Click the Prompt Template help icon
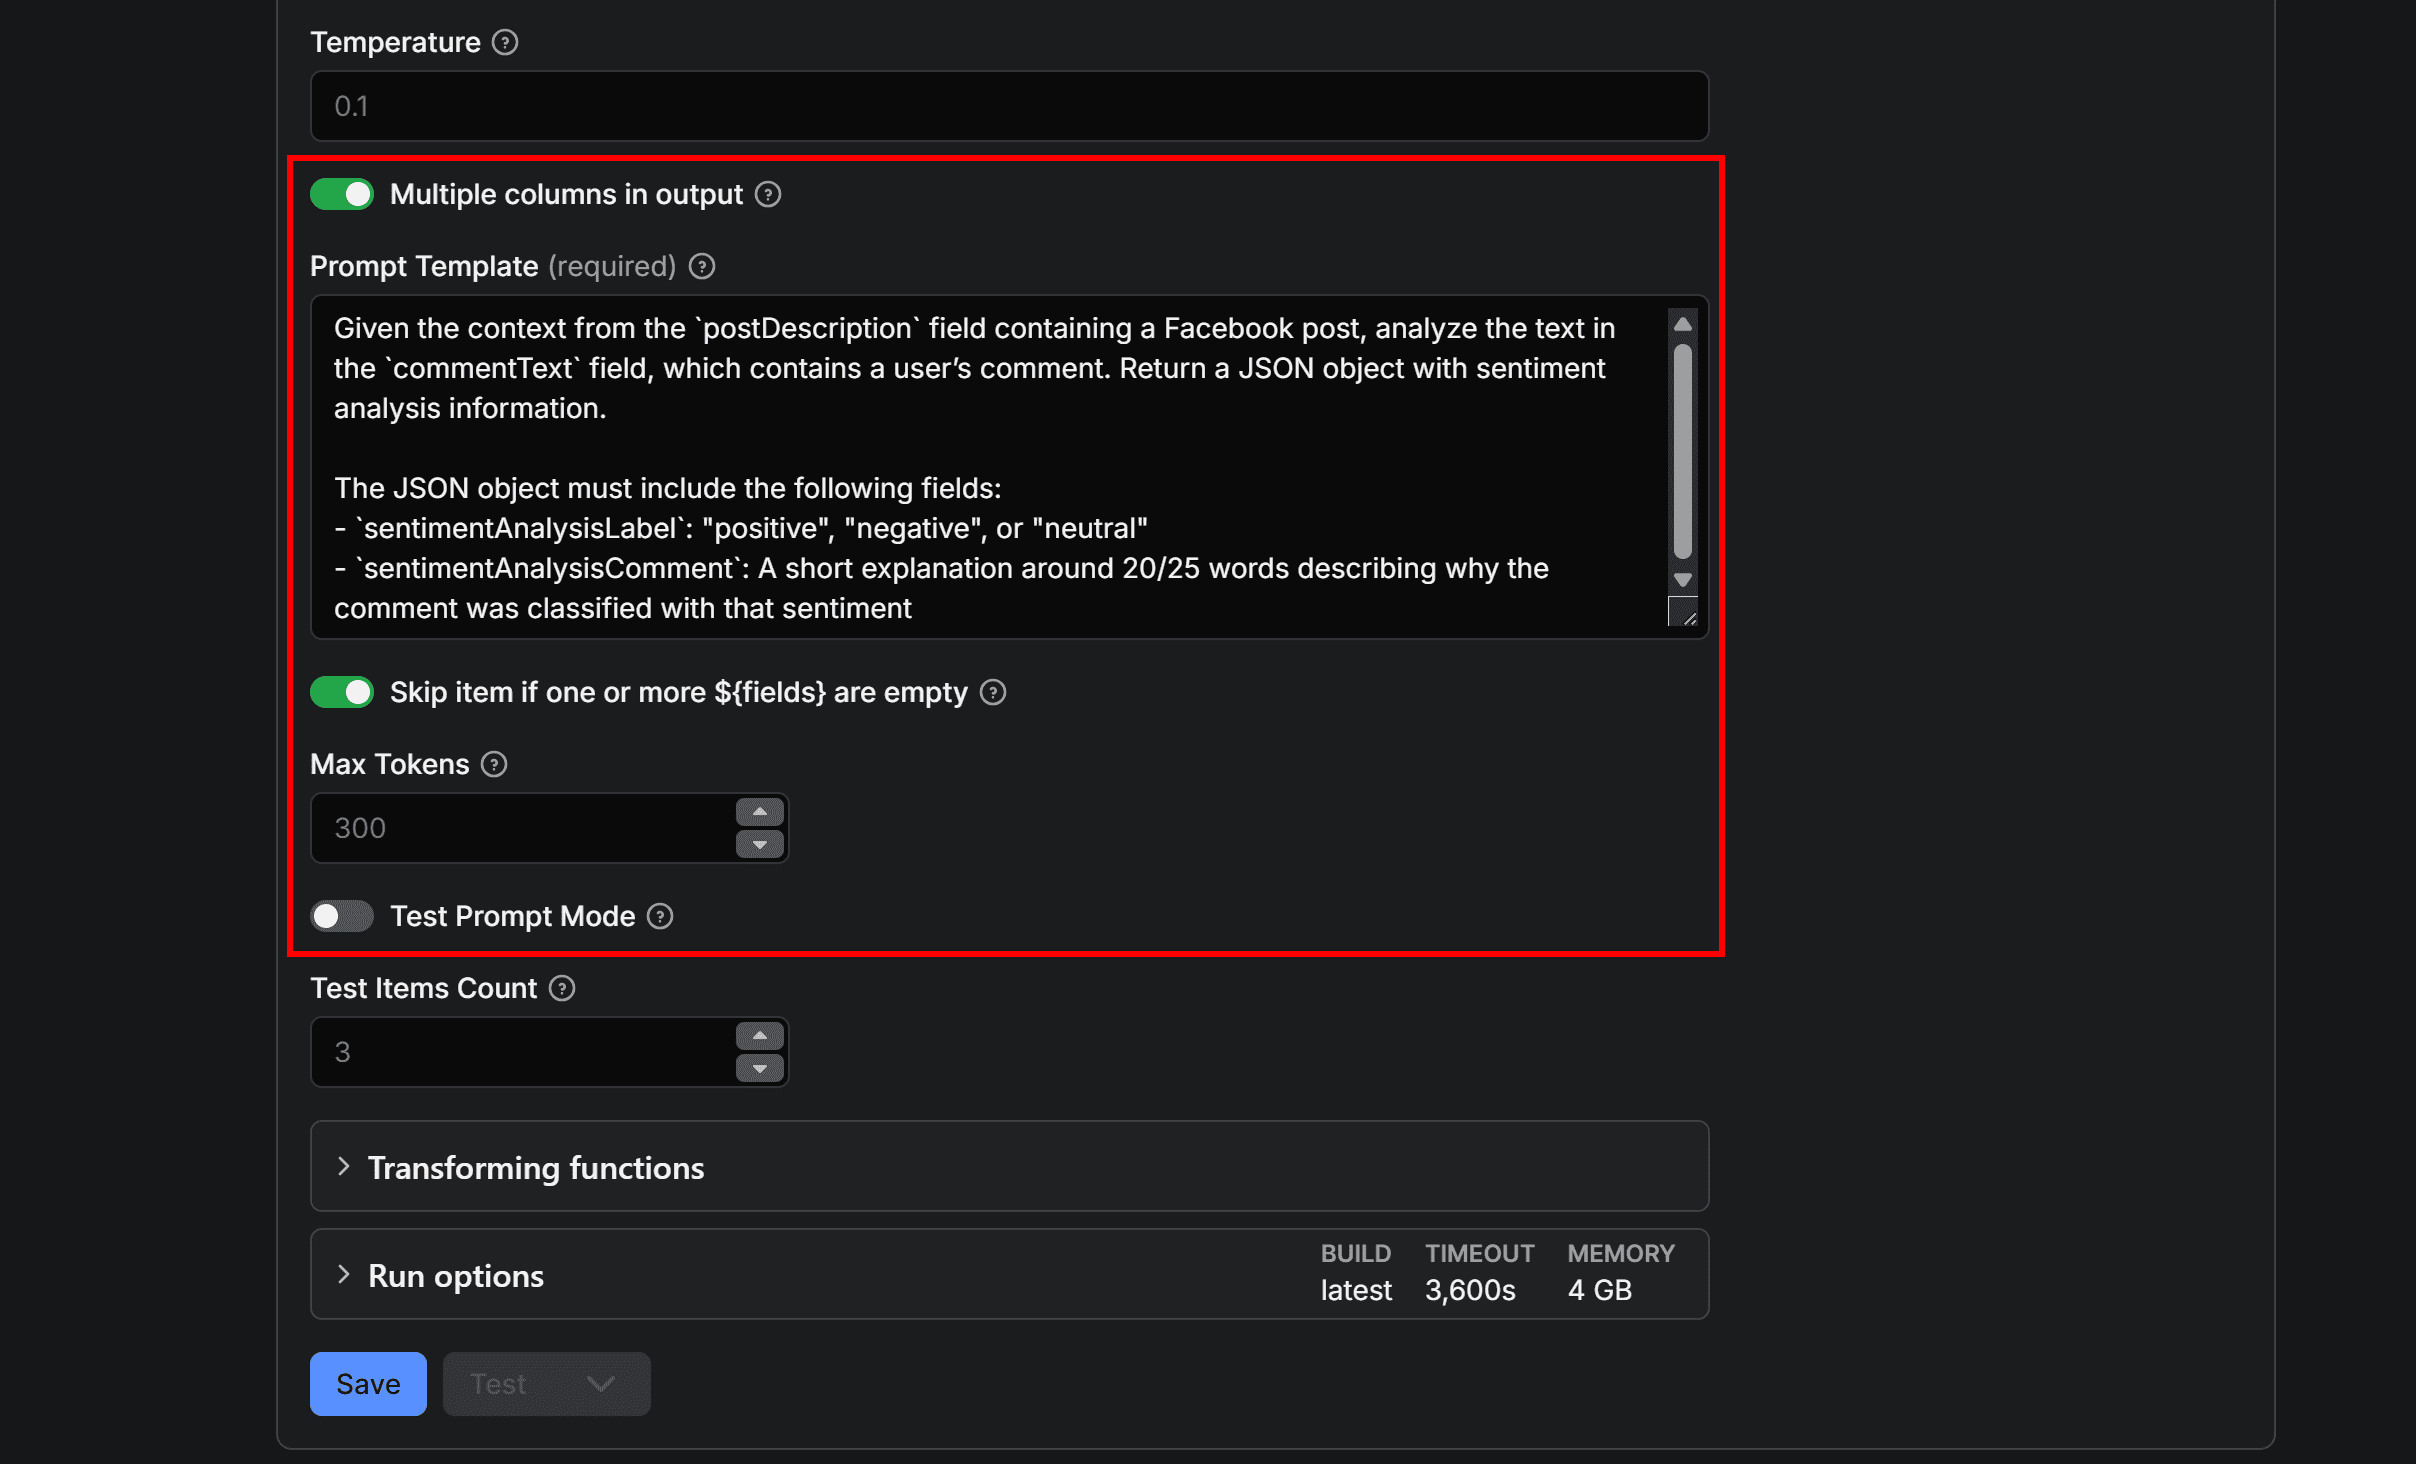Viewport: 2416px width, 1464px height. [702, 266]
